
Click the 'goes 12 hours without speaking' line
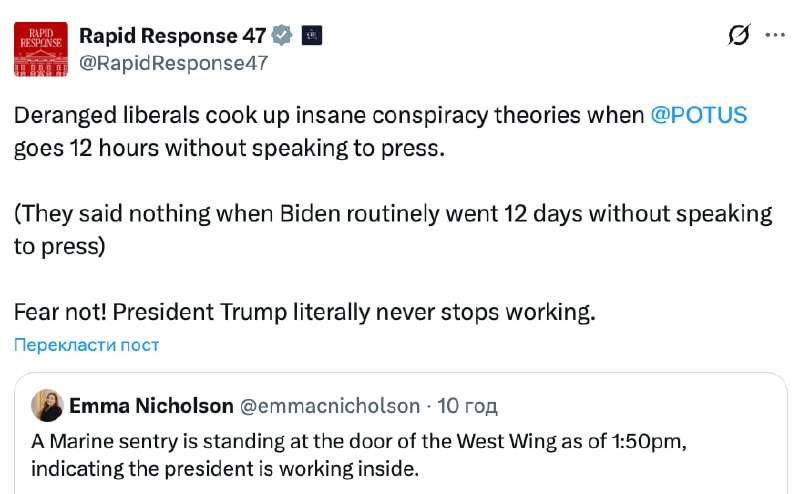(228, 148)
